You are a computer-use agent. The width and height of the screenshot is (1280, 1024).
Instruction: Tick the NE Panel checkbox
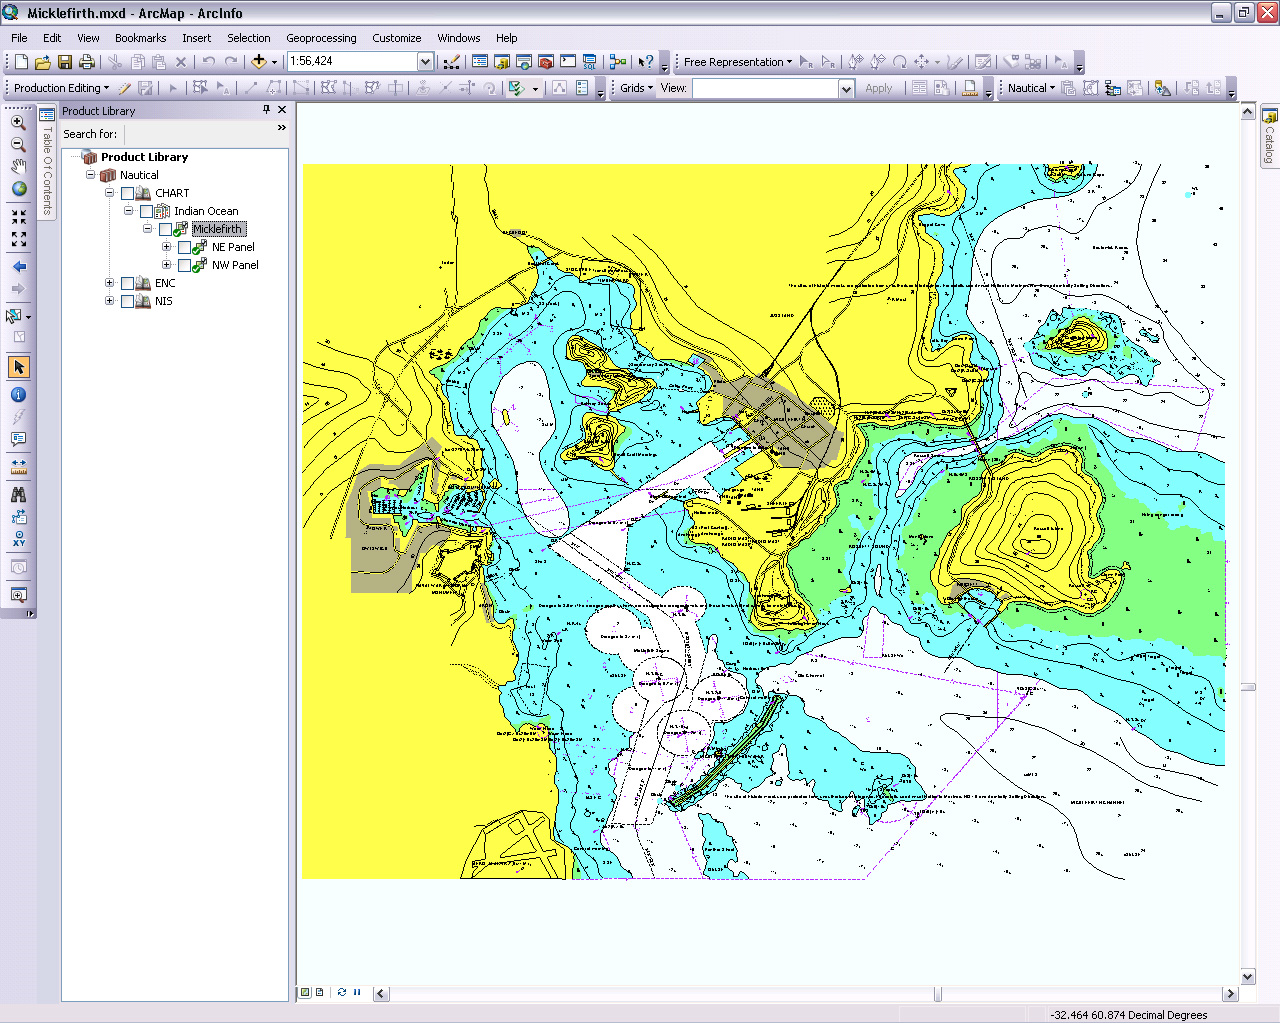(x=184, y=248)
